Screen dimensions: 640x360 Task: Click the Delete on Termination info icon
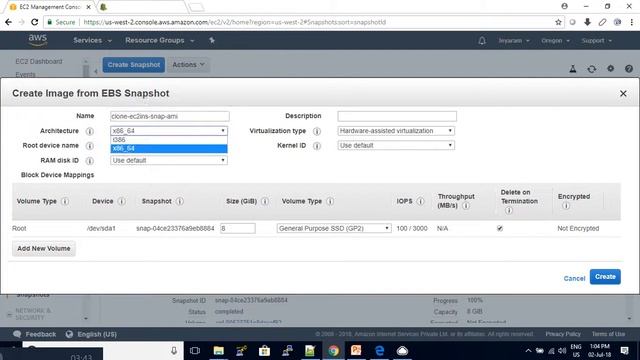[x=509, y=211]
